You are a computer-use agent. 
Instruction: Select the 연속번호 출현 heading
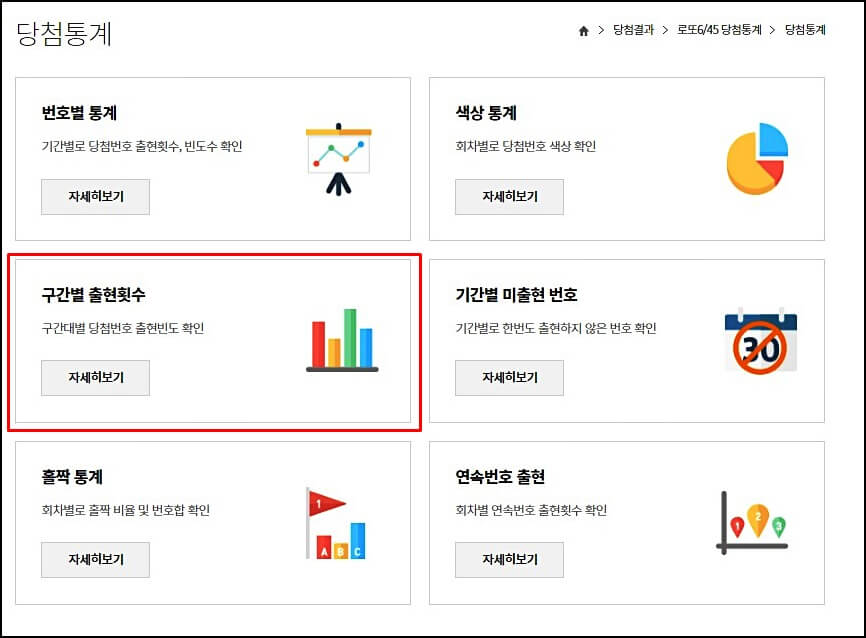point(500,477)
